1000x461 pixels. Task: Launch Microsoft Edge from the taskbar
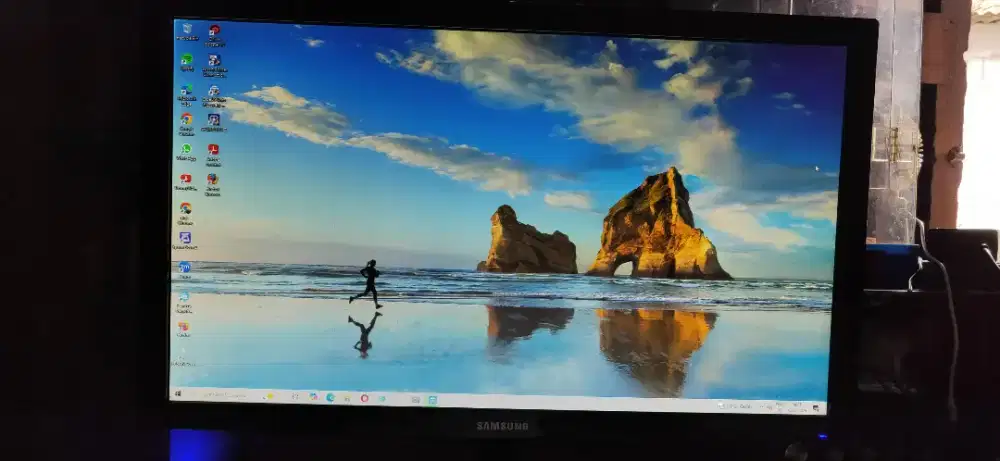coord(330,397)
